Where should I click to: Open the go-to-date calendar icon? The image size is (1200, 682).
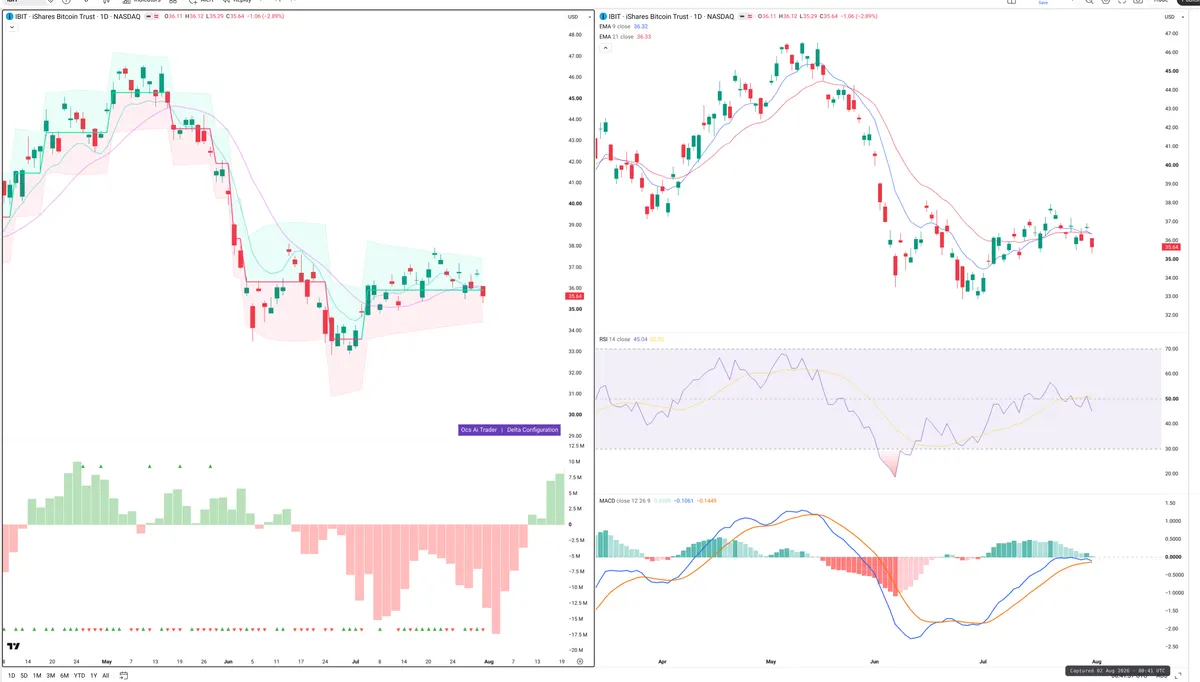(x=124, y=676)
